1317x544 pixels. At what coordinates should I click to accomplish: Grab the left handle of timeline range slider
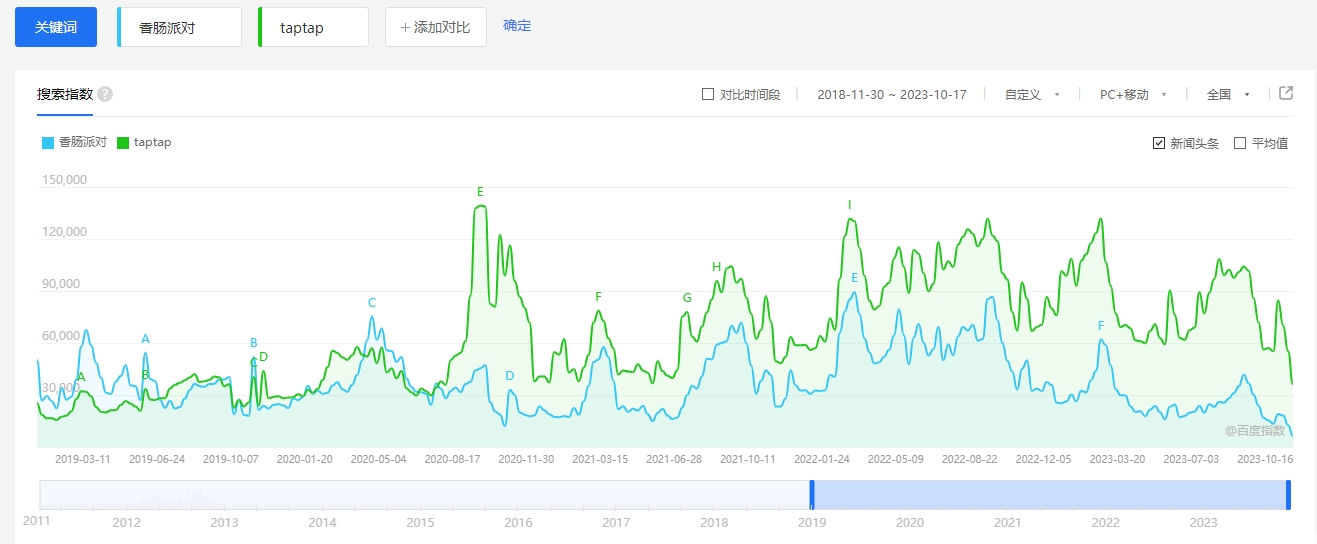click(x=812, y=495)
